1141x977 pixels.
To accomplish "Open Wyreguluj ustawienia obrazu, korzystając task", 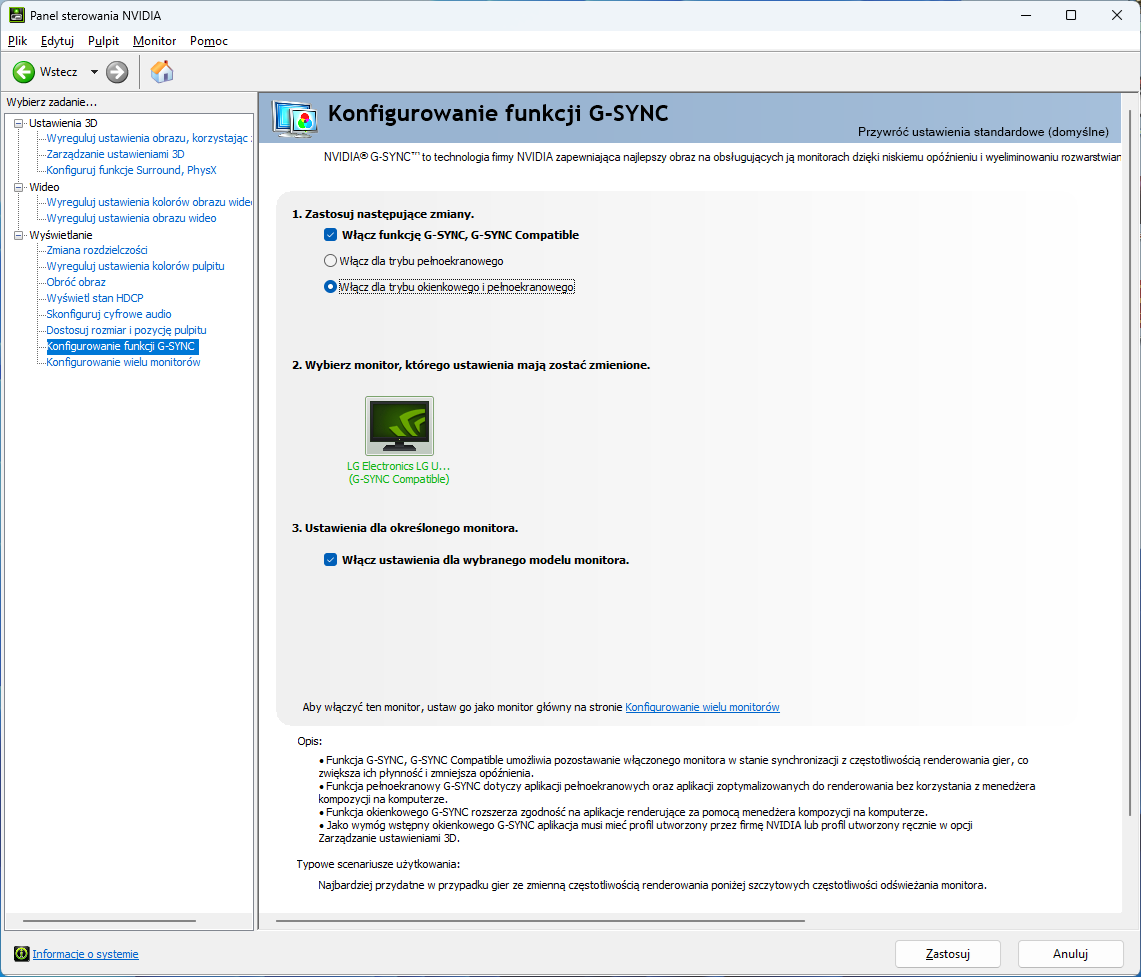I will point(148,138).
